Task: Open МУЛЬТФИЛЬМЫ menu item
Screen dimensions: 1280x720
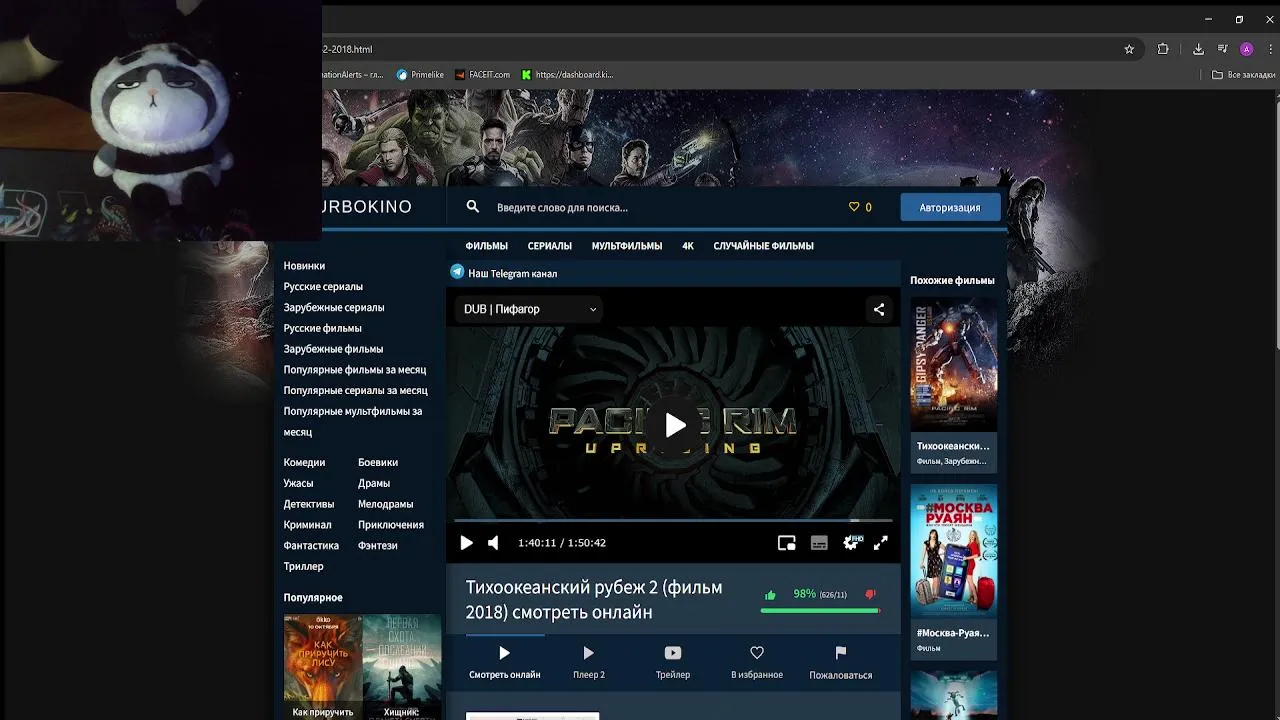Action: (627, 246)
